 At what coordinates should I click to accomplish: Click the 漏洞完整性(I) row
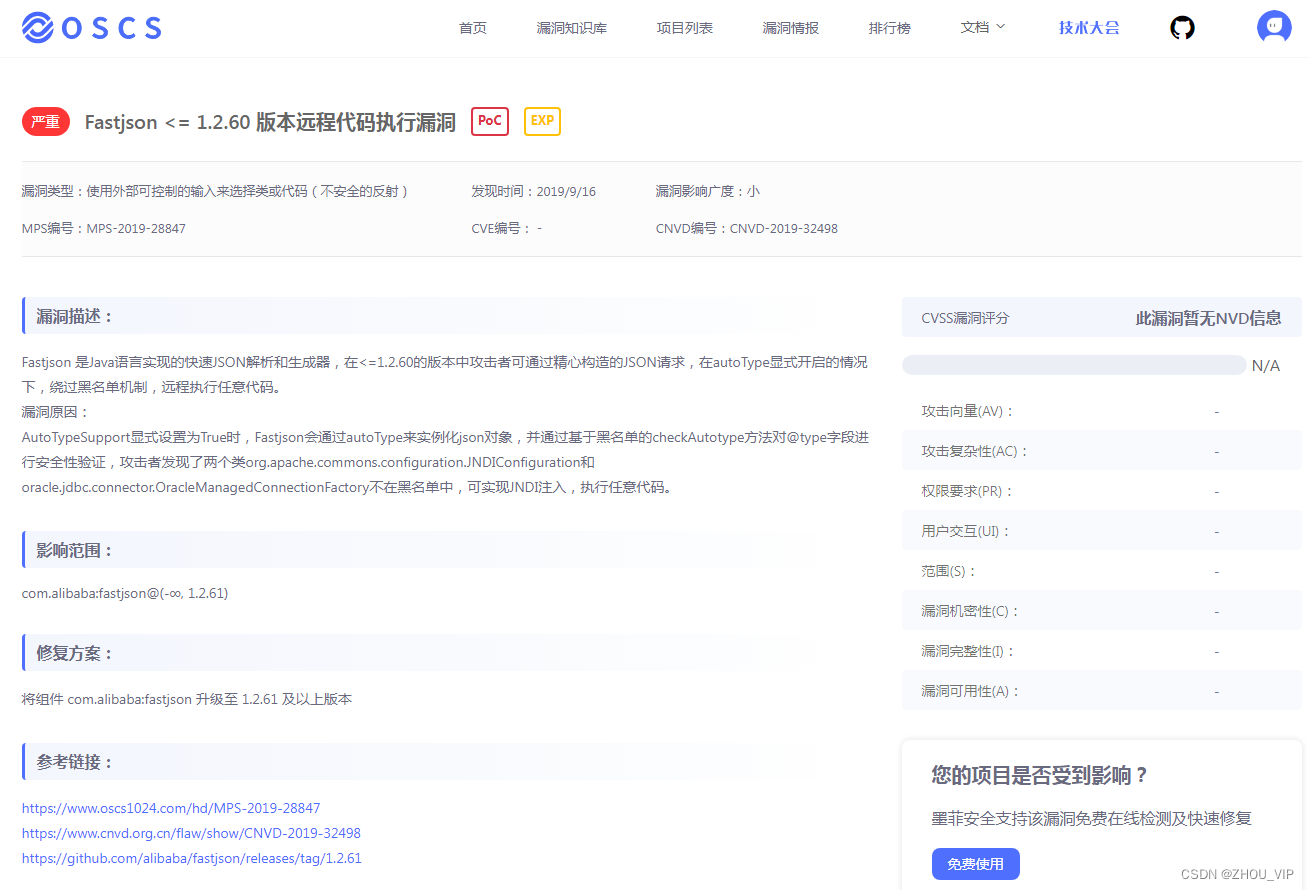[x=1102, y=651]
